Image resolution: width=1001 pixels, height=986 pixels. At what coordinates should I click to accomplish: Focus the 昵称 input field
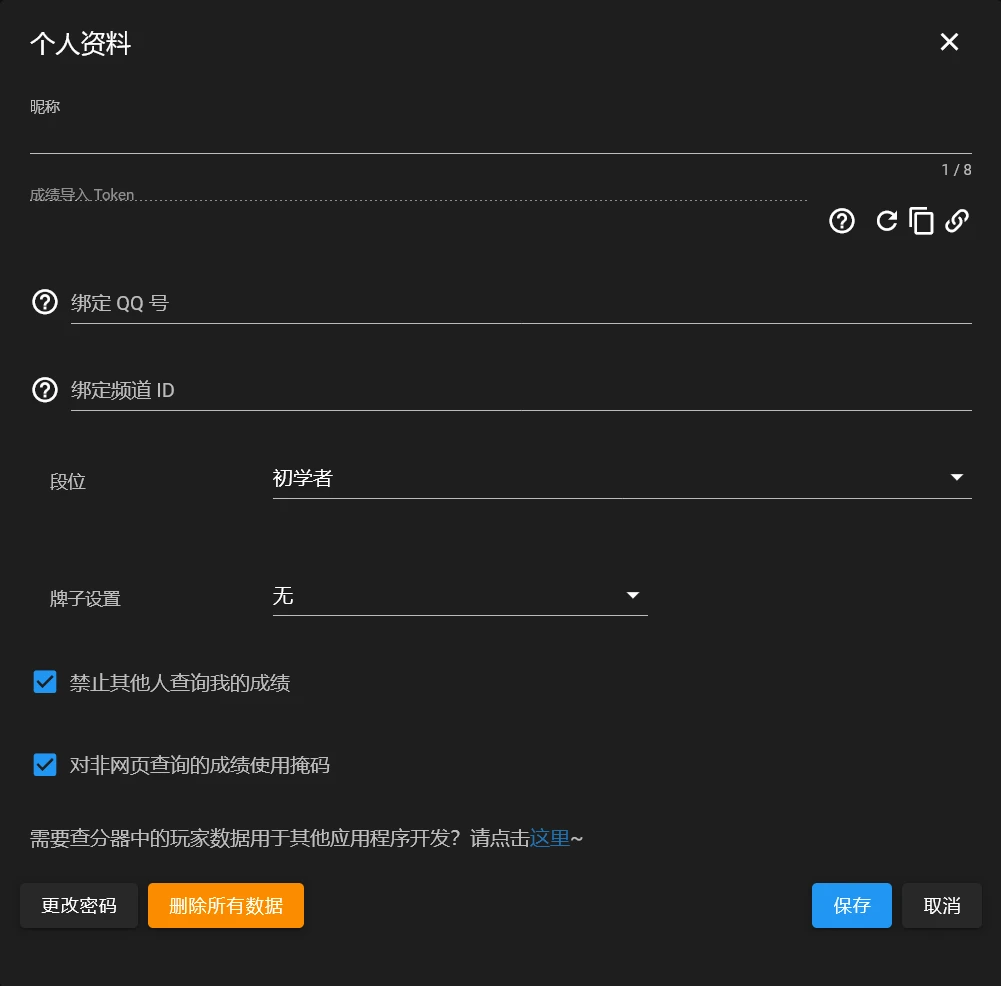click(x=500, y=136)
